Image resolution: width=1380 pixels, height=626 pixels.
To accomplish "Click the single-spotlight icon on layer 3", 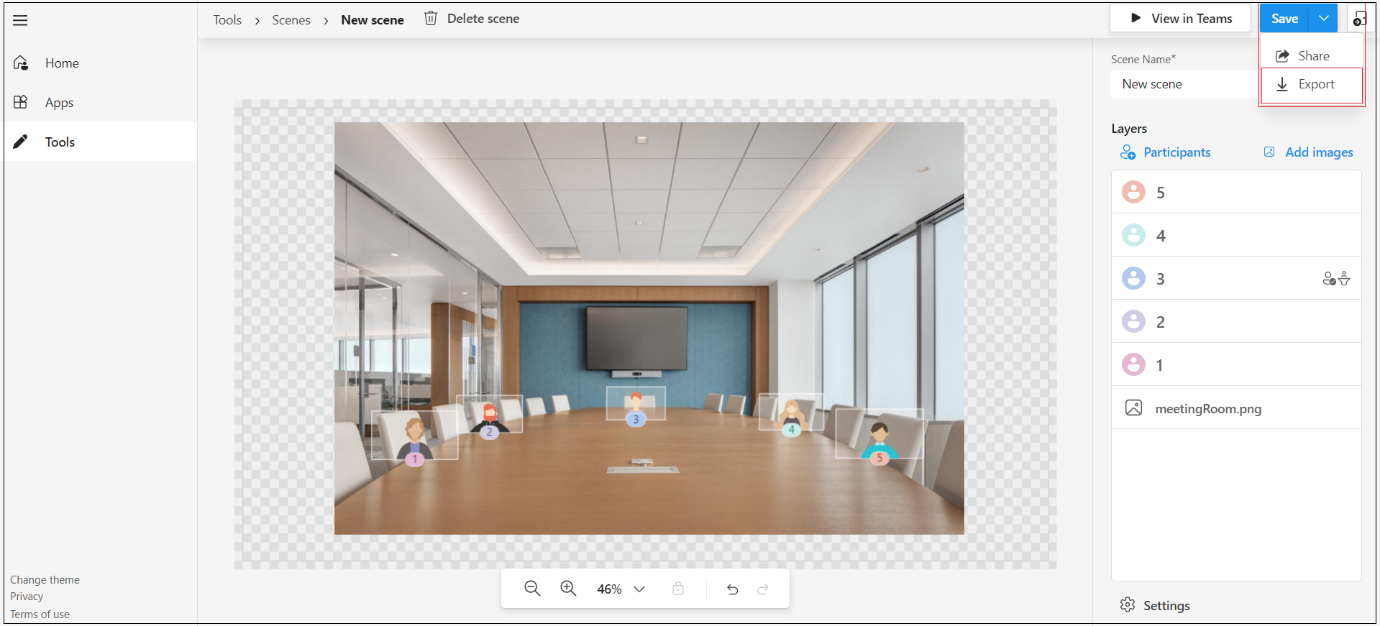I will 1344,278.
